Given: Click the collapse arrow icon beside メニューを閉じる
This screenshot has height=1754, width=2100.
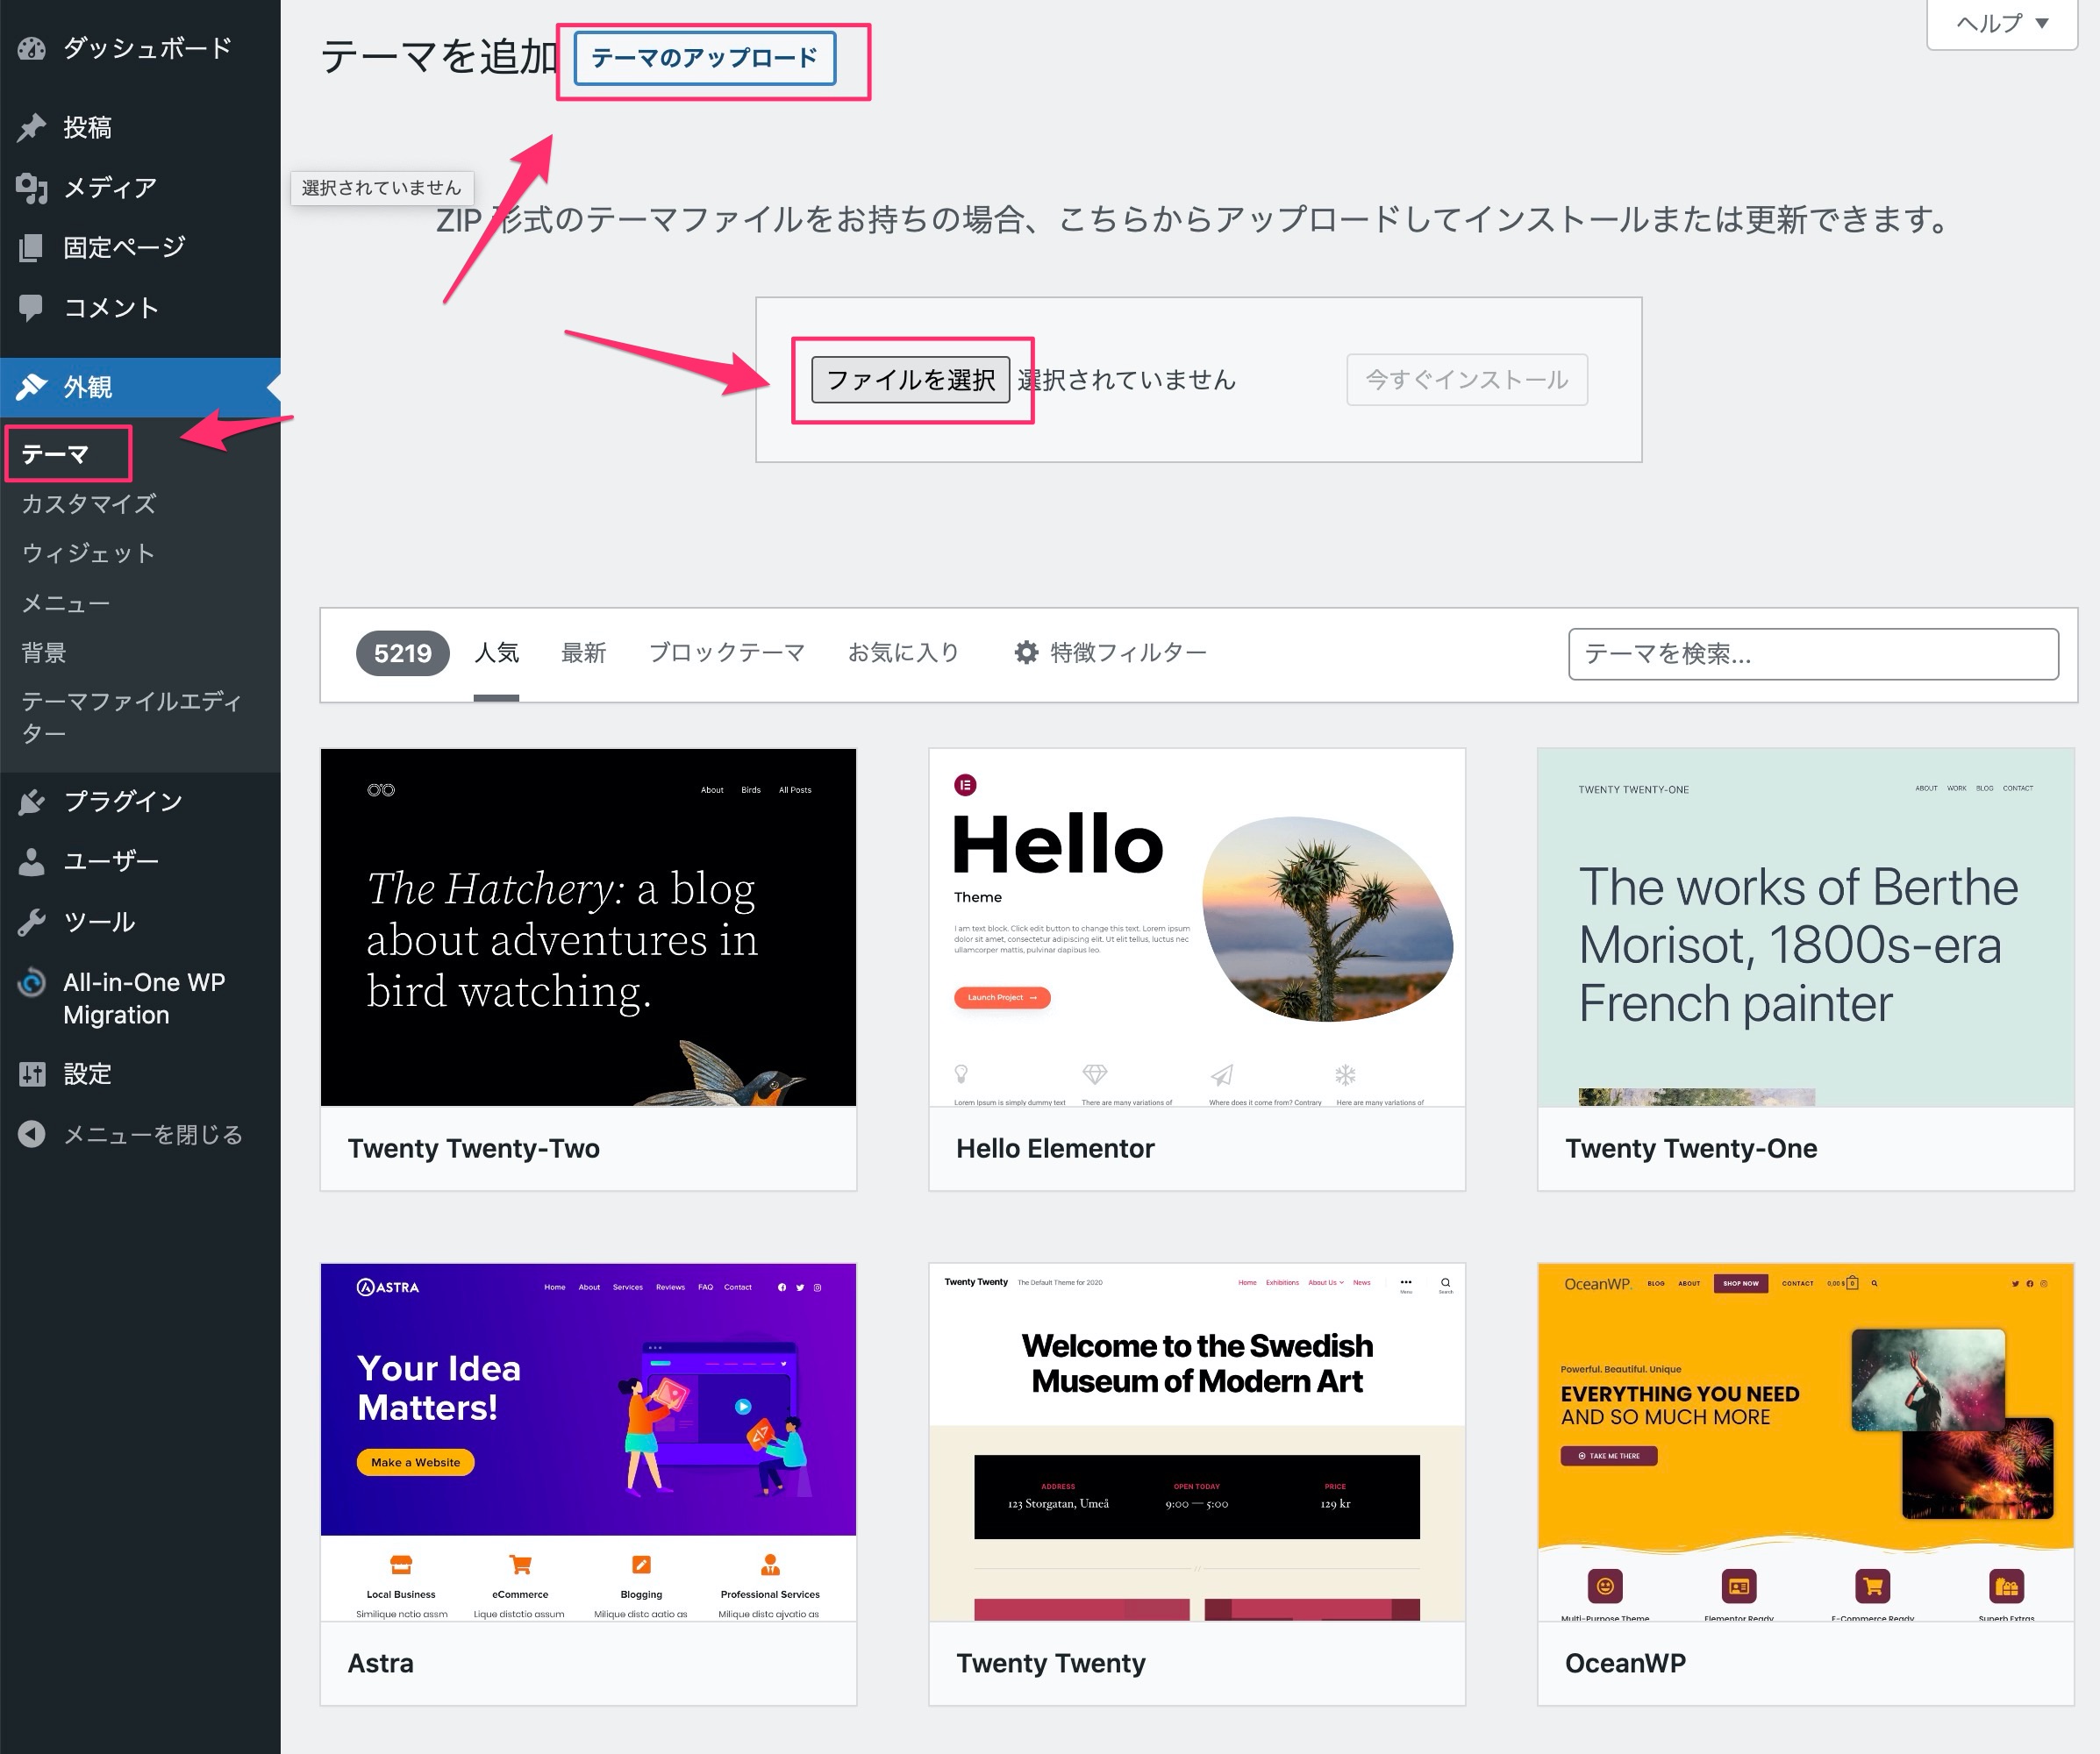Looking at the screenshot, I should click(32, 1134).
